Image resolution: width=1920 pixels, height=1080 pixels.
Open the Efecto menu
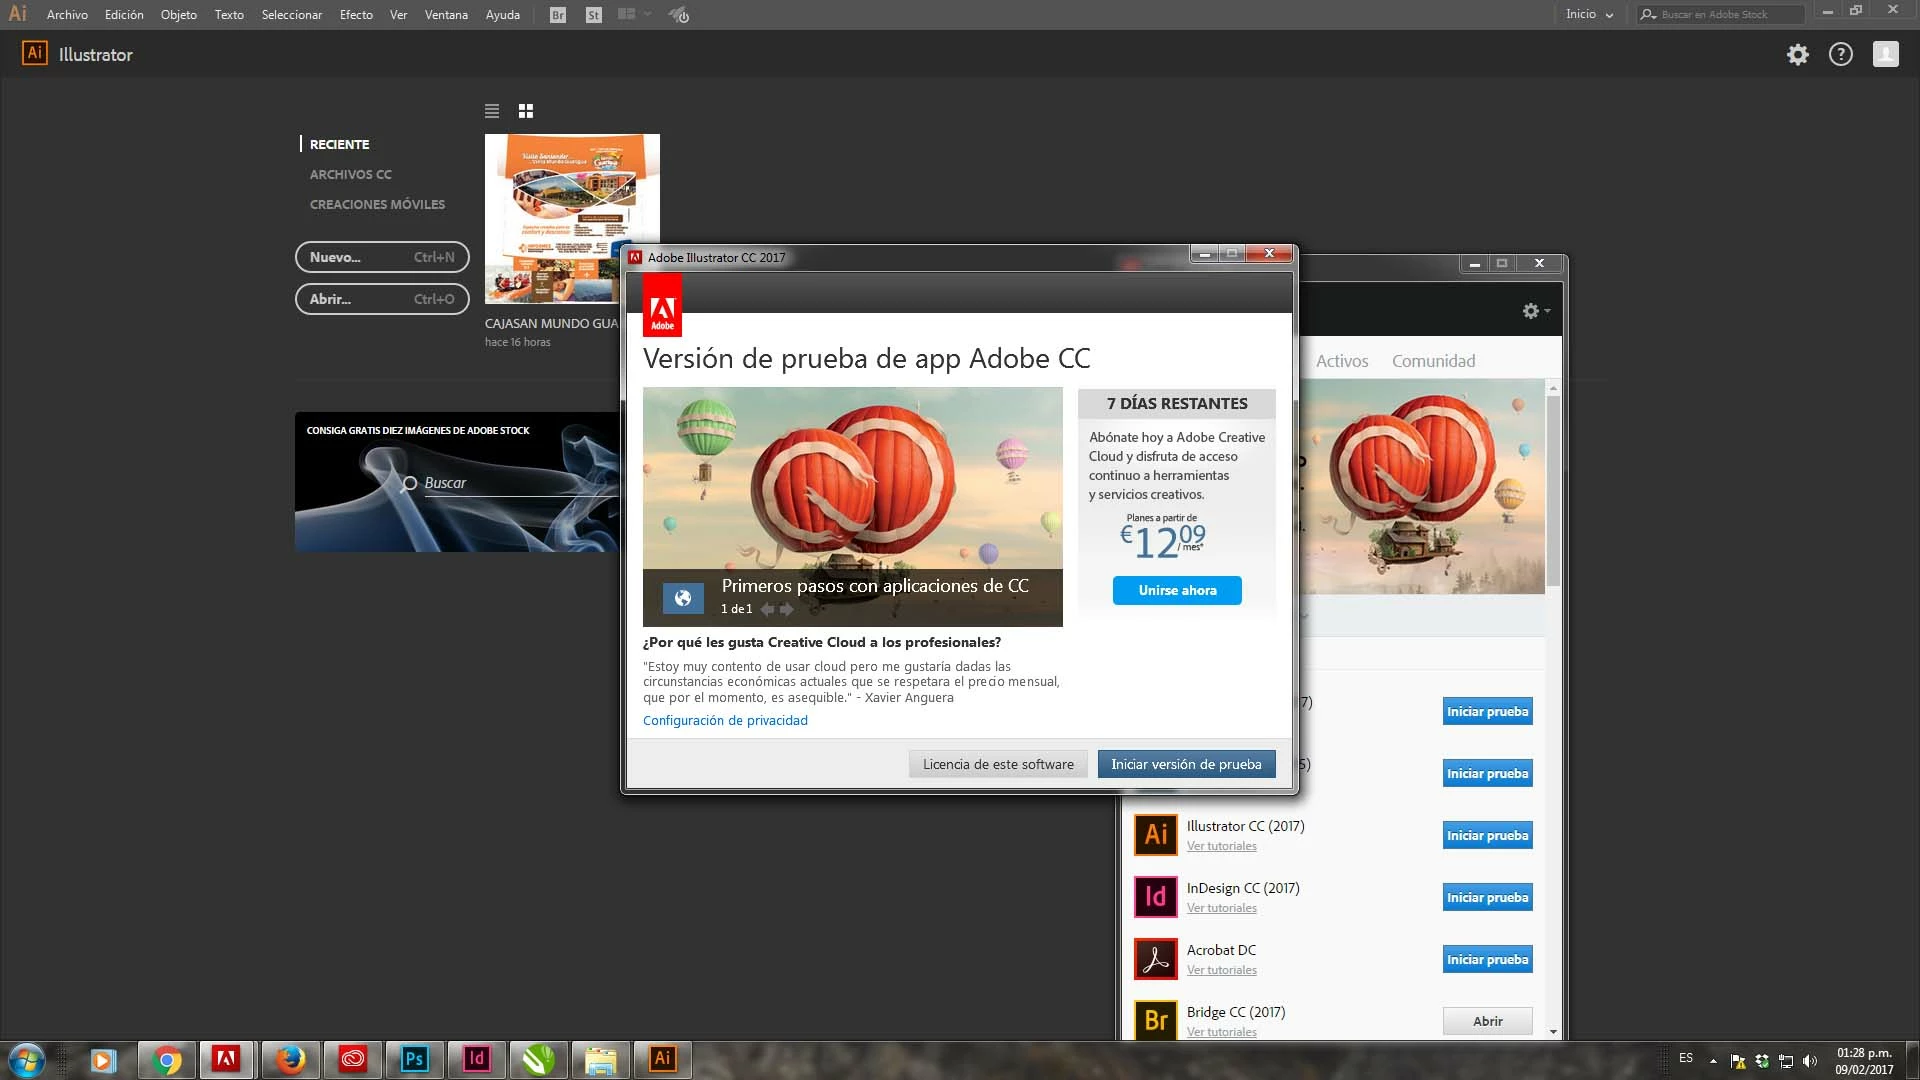click(356, 15)
